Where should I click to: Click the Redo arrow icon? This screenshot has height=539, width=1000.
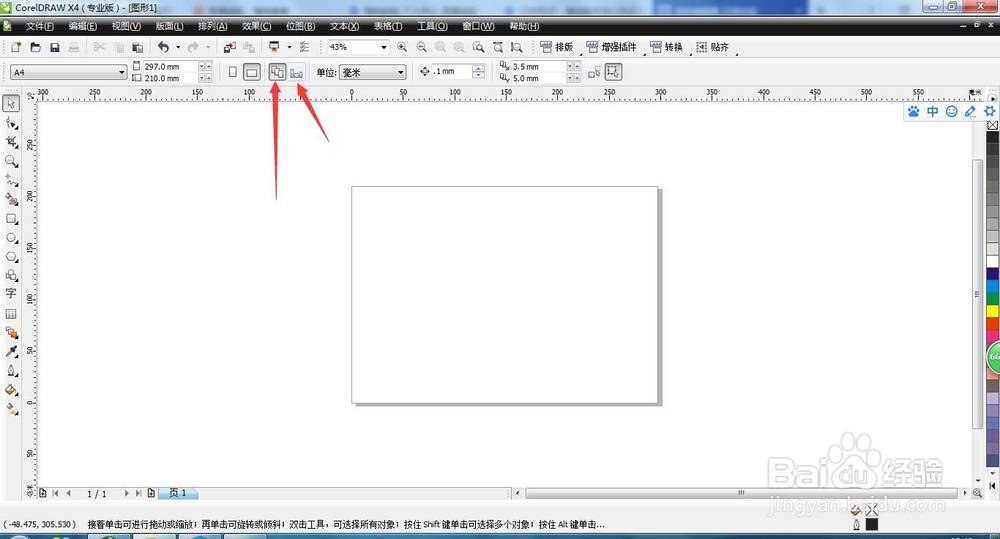tap(193, 47)
